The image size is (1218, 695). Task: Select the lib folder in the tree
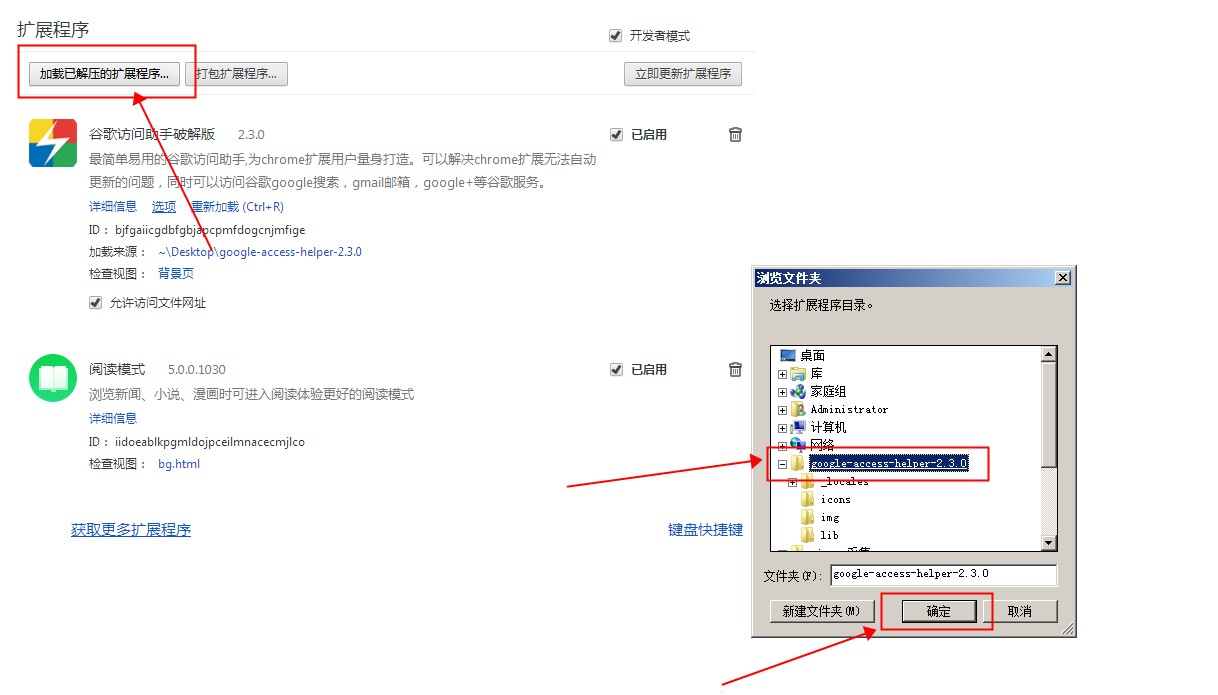pos(830,535)
